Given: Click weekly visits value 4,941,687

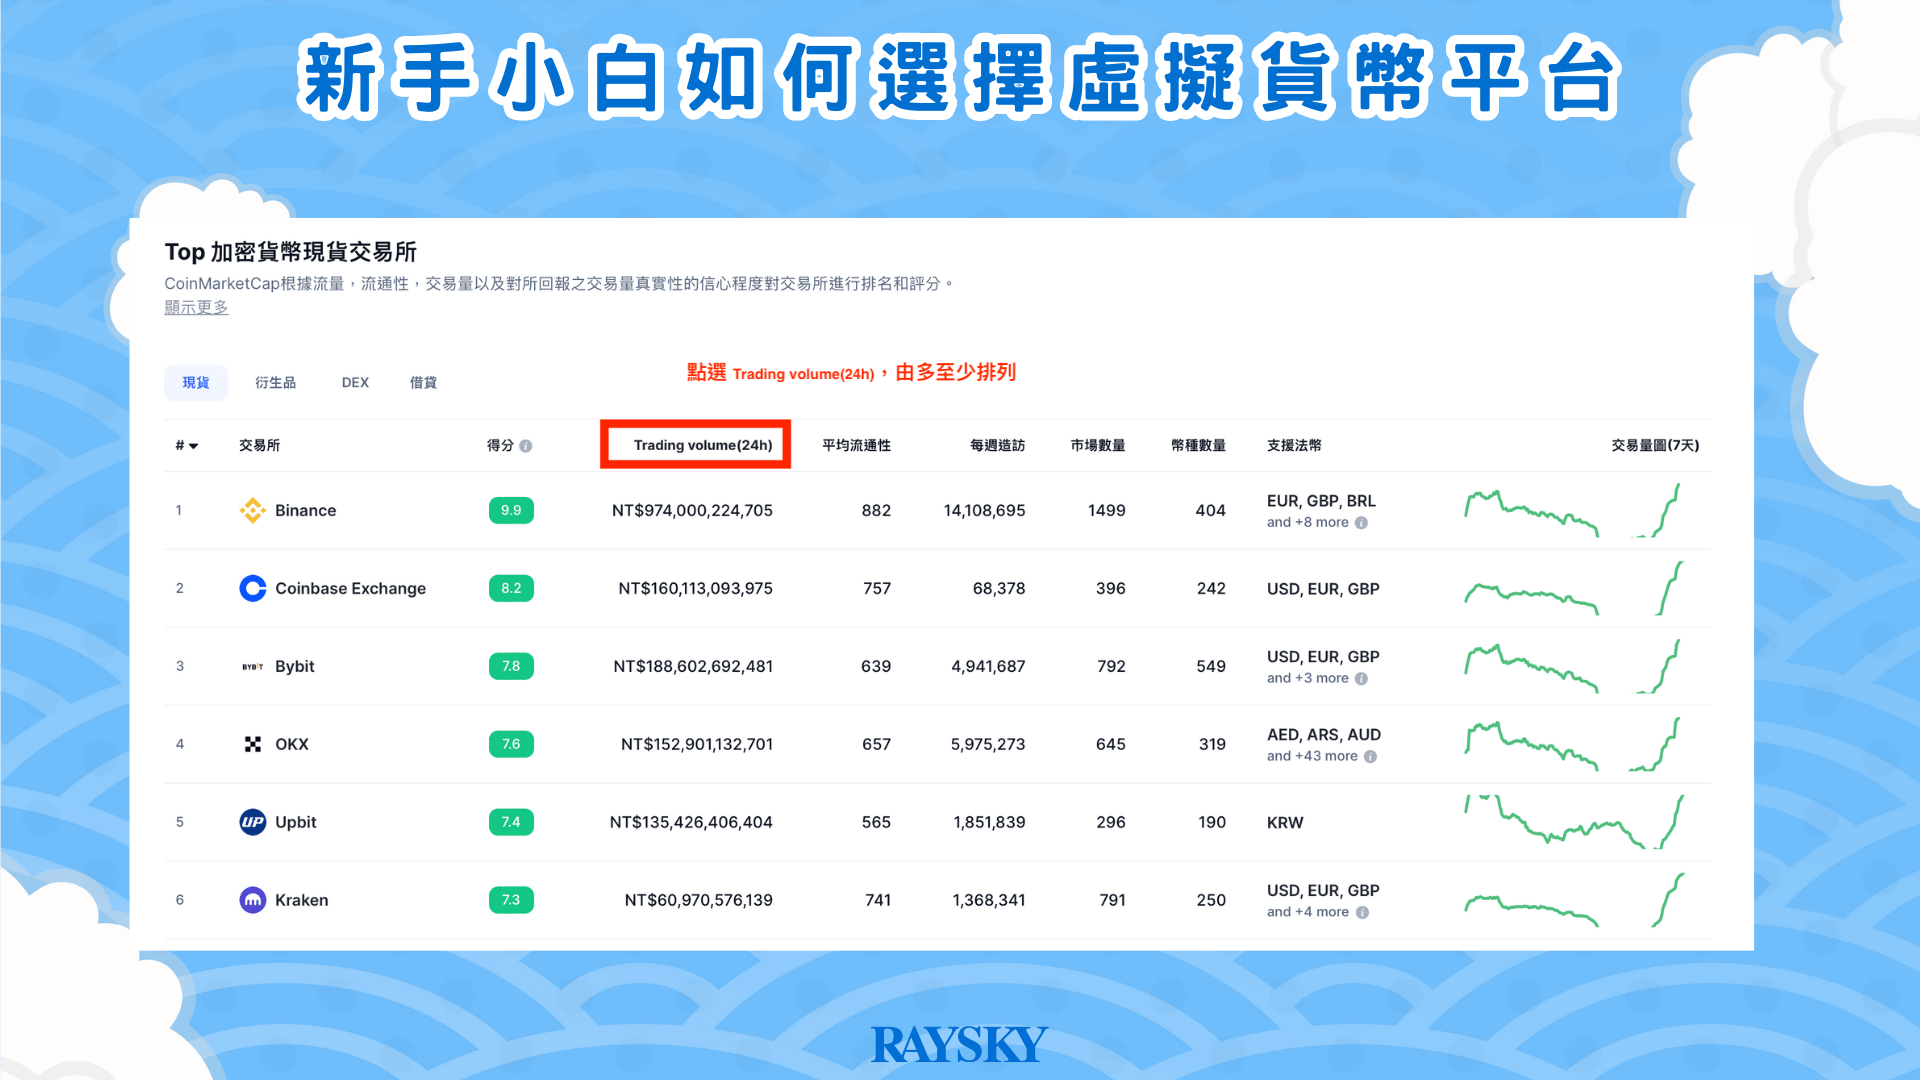Looking at the screenshot, I should click(x=988, y=666).
